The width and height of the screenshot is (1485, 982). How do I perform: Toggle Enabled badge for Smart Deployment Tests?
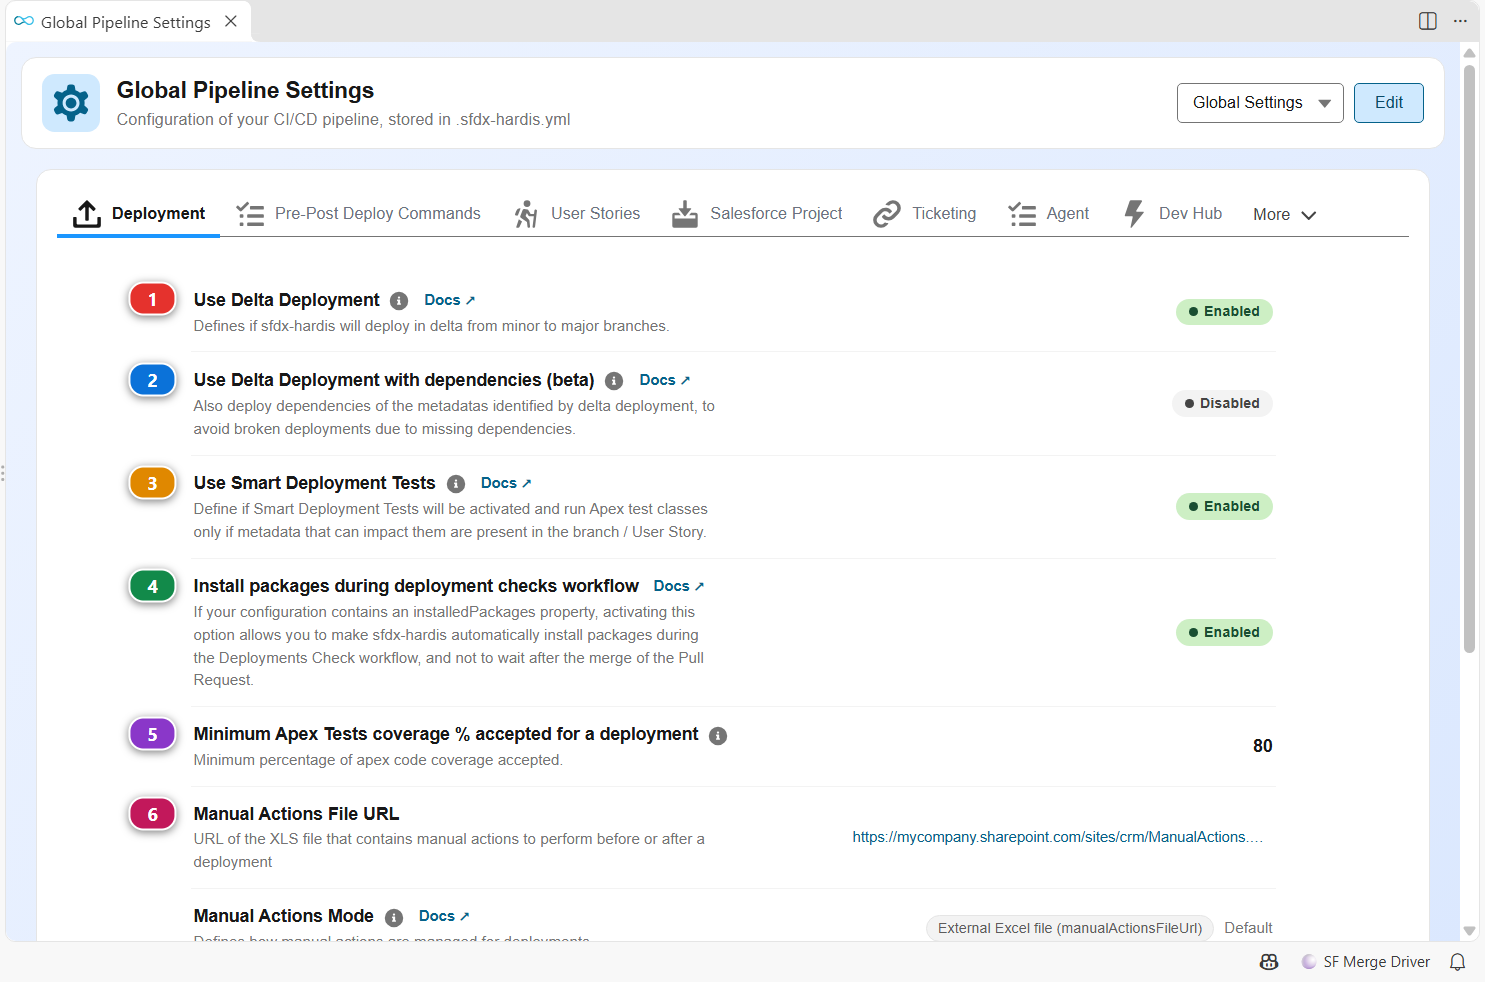1224,507
